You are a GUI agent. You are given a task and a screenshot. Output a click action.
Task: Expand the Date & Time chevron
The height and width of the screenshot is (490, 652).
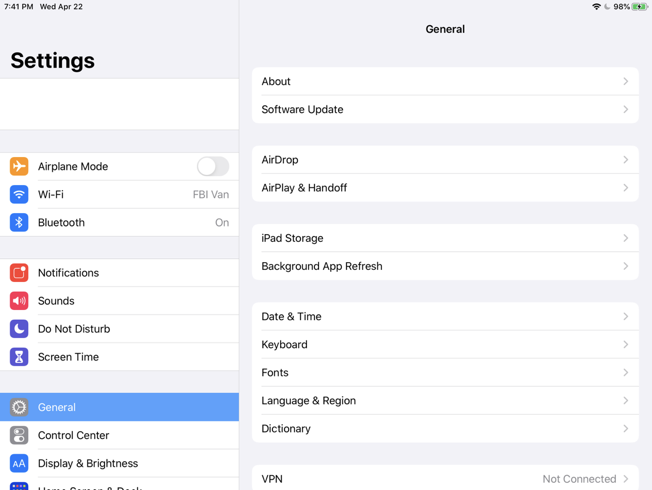626,317
